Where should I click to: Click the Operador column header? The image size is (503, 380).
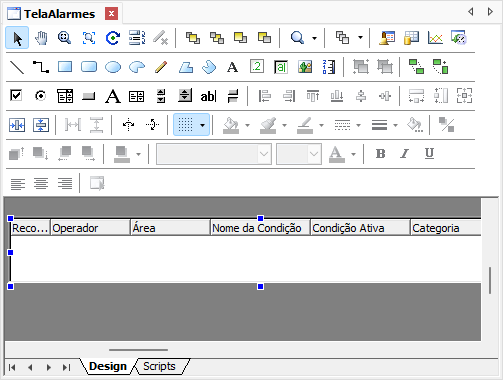[x=90, y=228]
